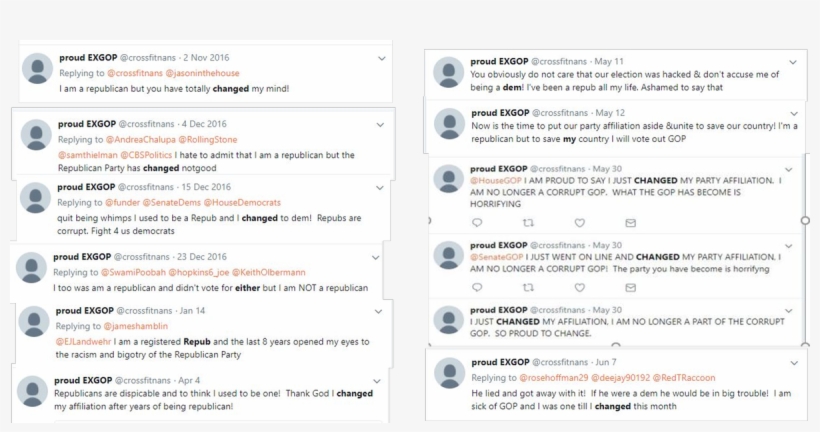This screenshot has width=820, height=432.
Task: Visit the @RollingStone profile link
Action: [212, 139]
